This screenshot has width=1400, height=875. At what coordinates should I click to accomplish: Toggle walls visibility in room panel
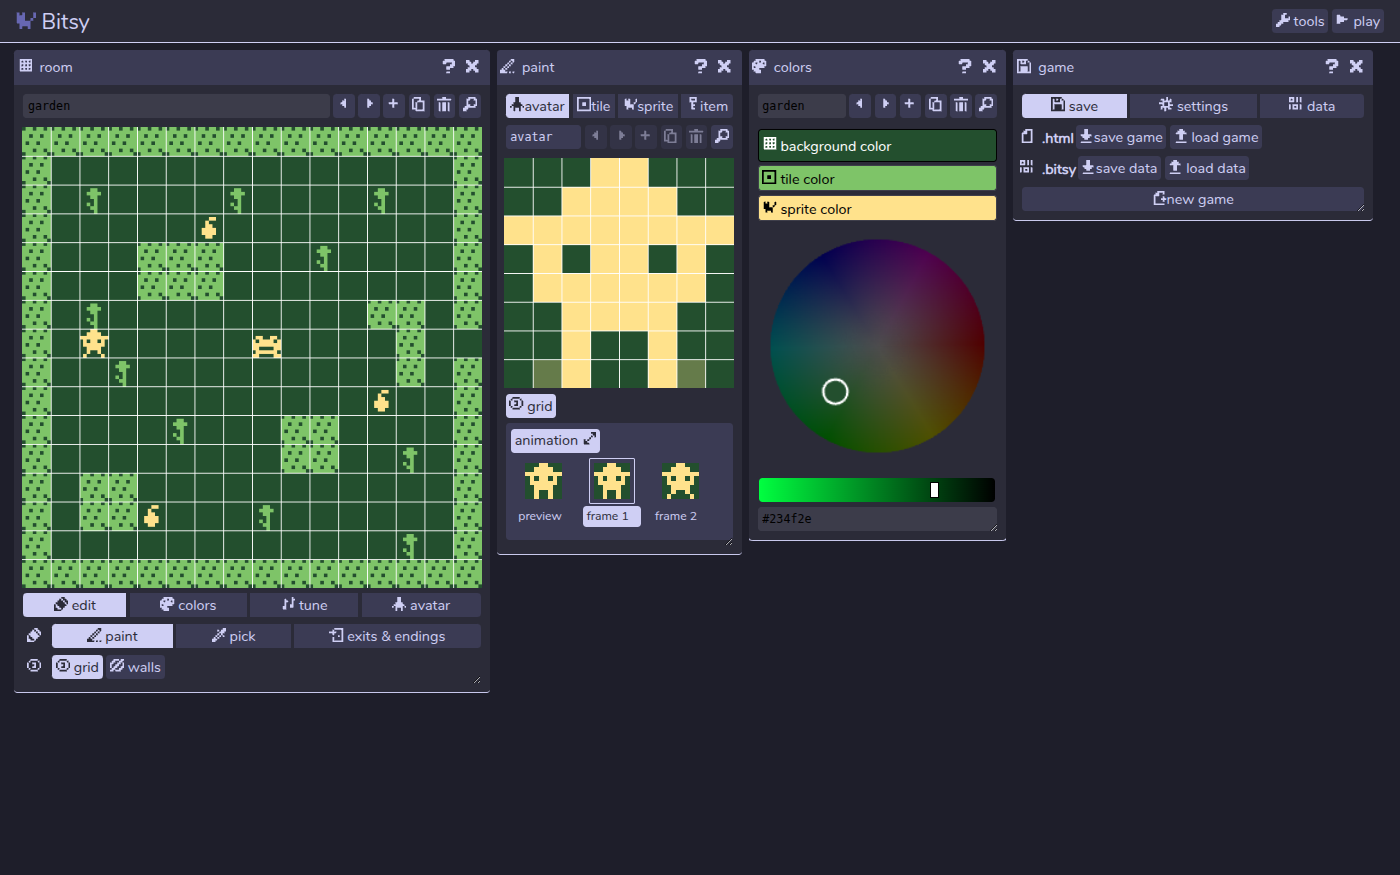[135, 667]
